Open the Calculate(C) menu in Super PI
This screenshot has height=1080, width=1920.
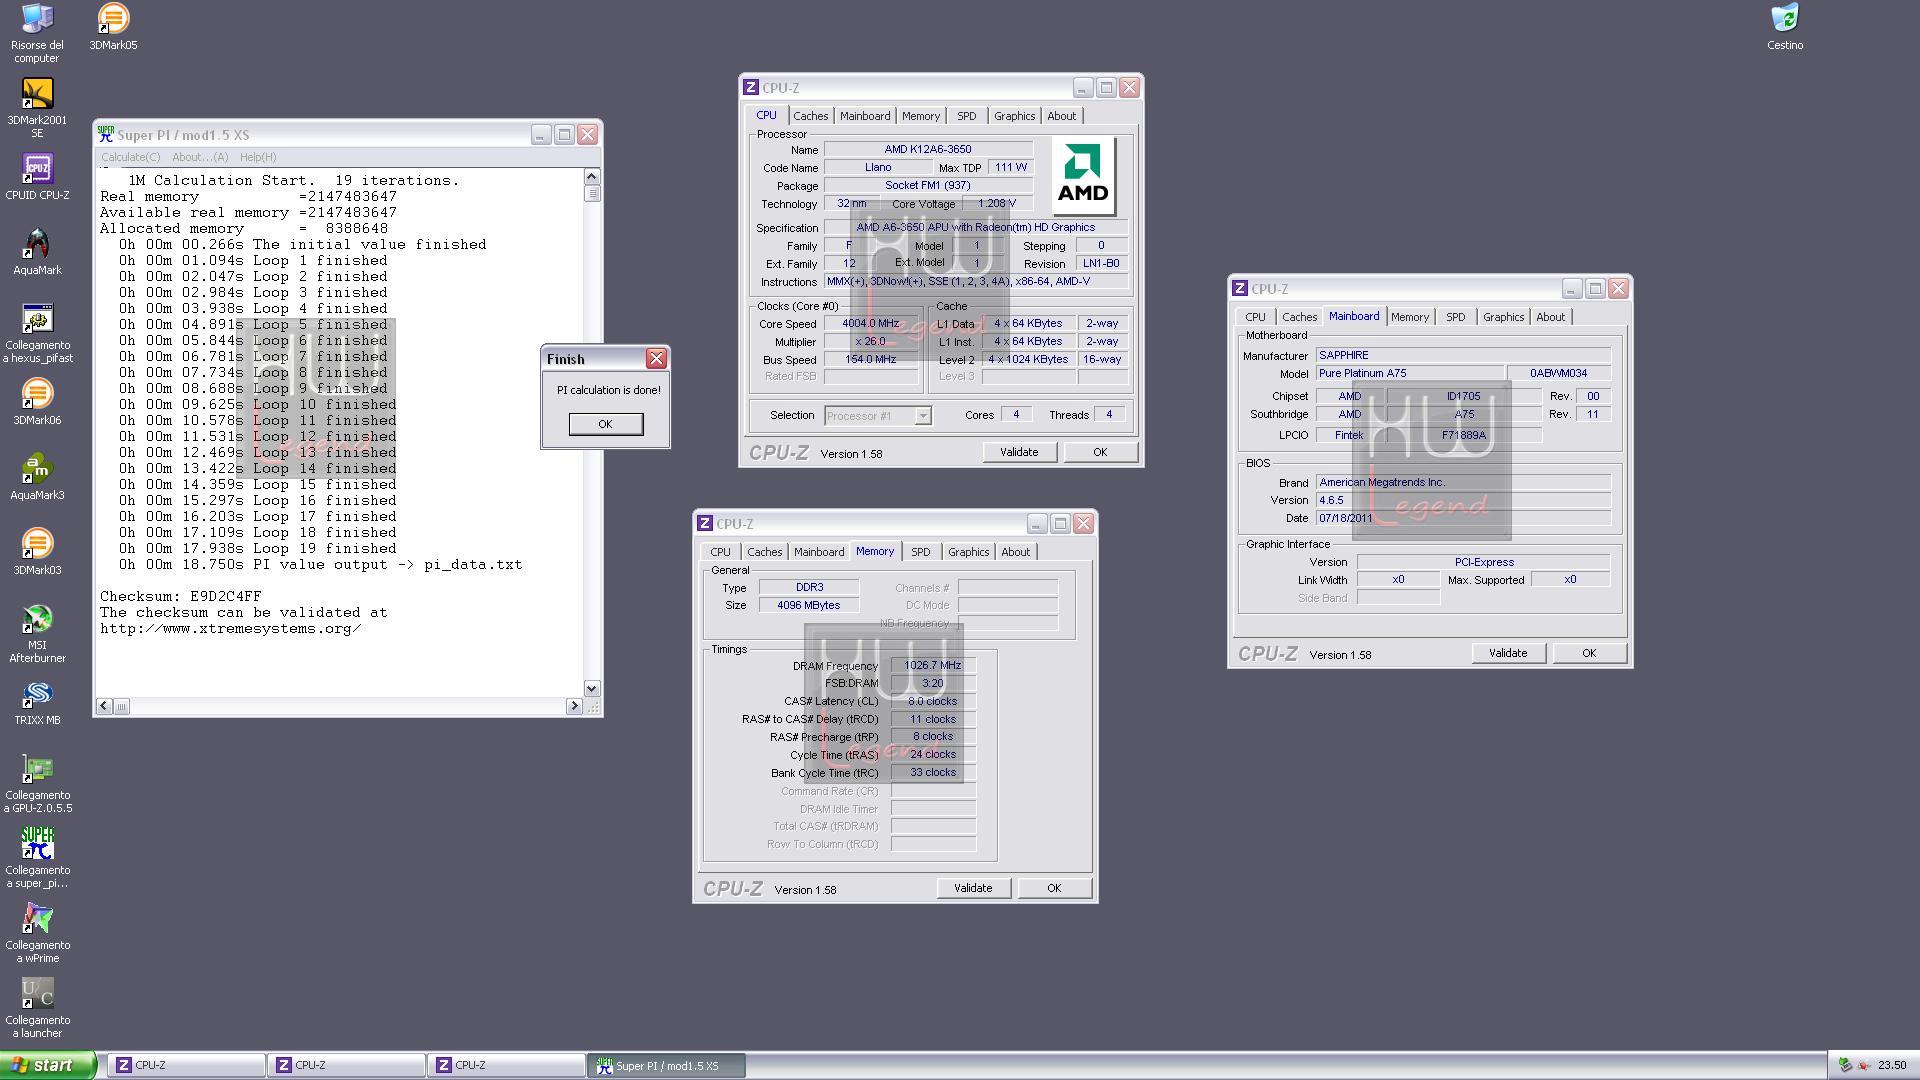pos(130,157)
